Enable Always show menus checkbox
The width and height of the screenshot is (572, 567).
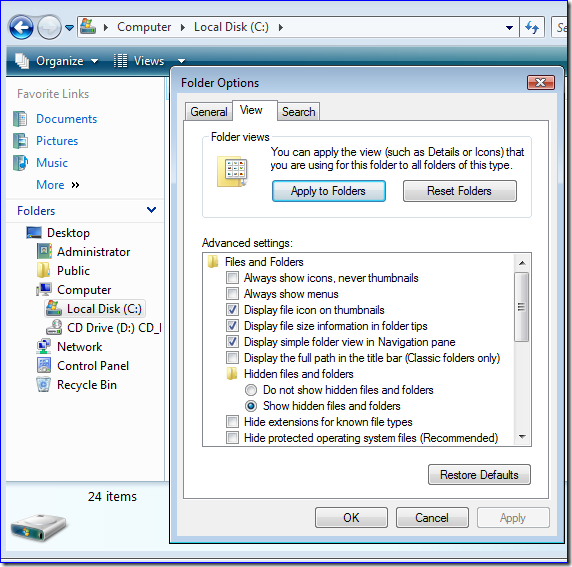pyautogui.click(x=232, y=294)
